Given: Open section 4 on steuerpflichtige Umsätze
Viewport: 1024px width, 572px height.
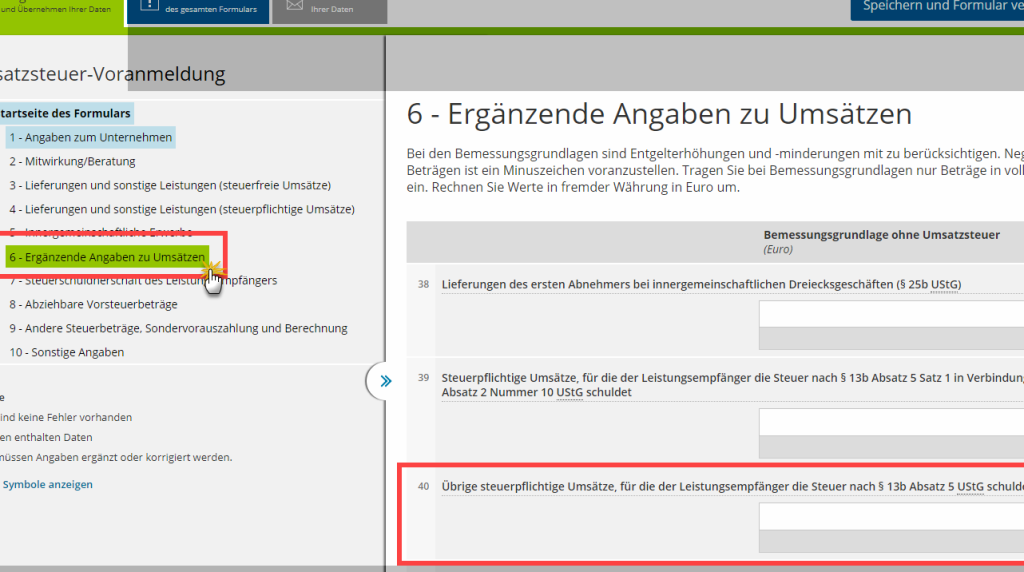Looking at the screenshot, I should pos(182,209).
